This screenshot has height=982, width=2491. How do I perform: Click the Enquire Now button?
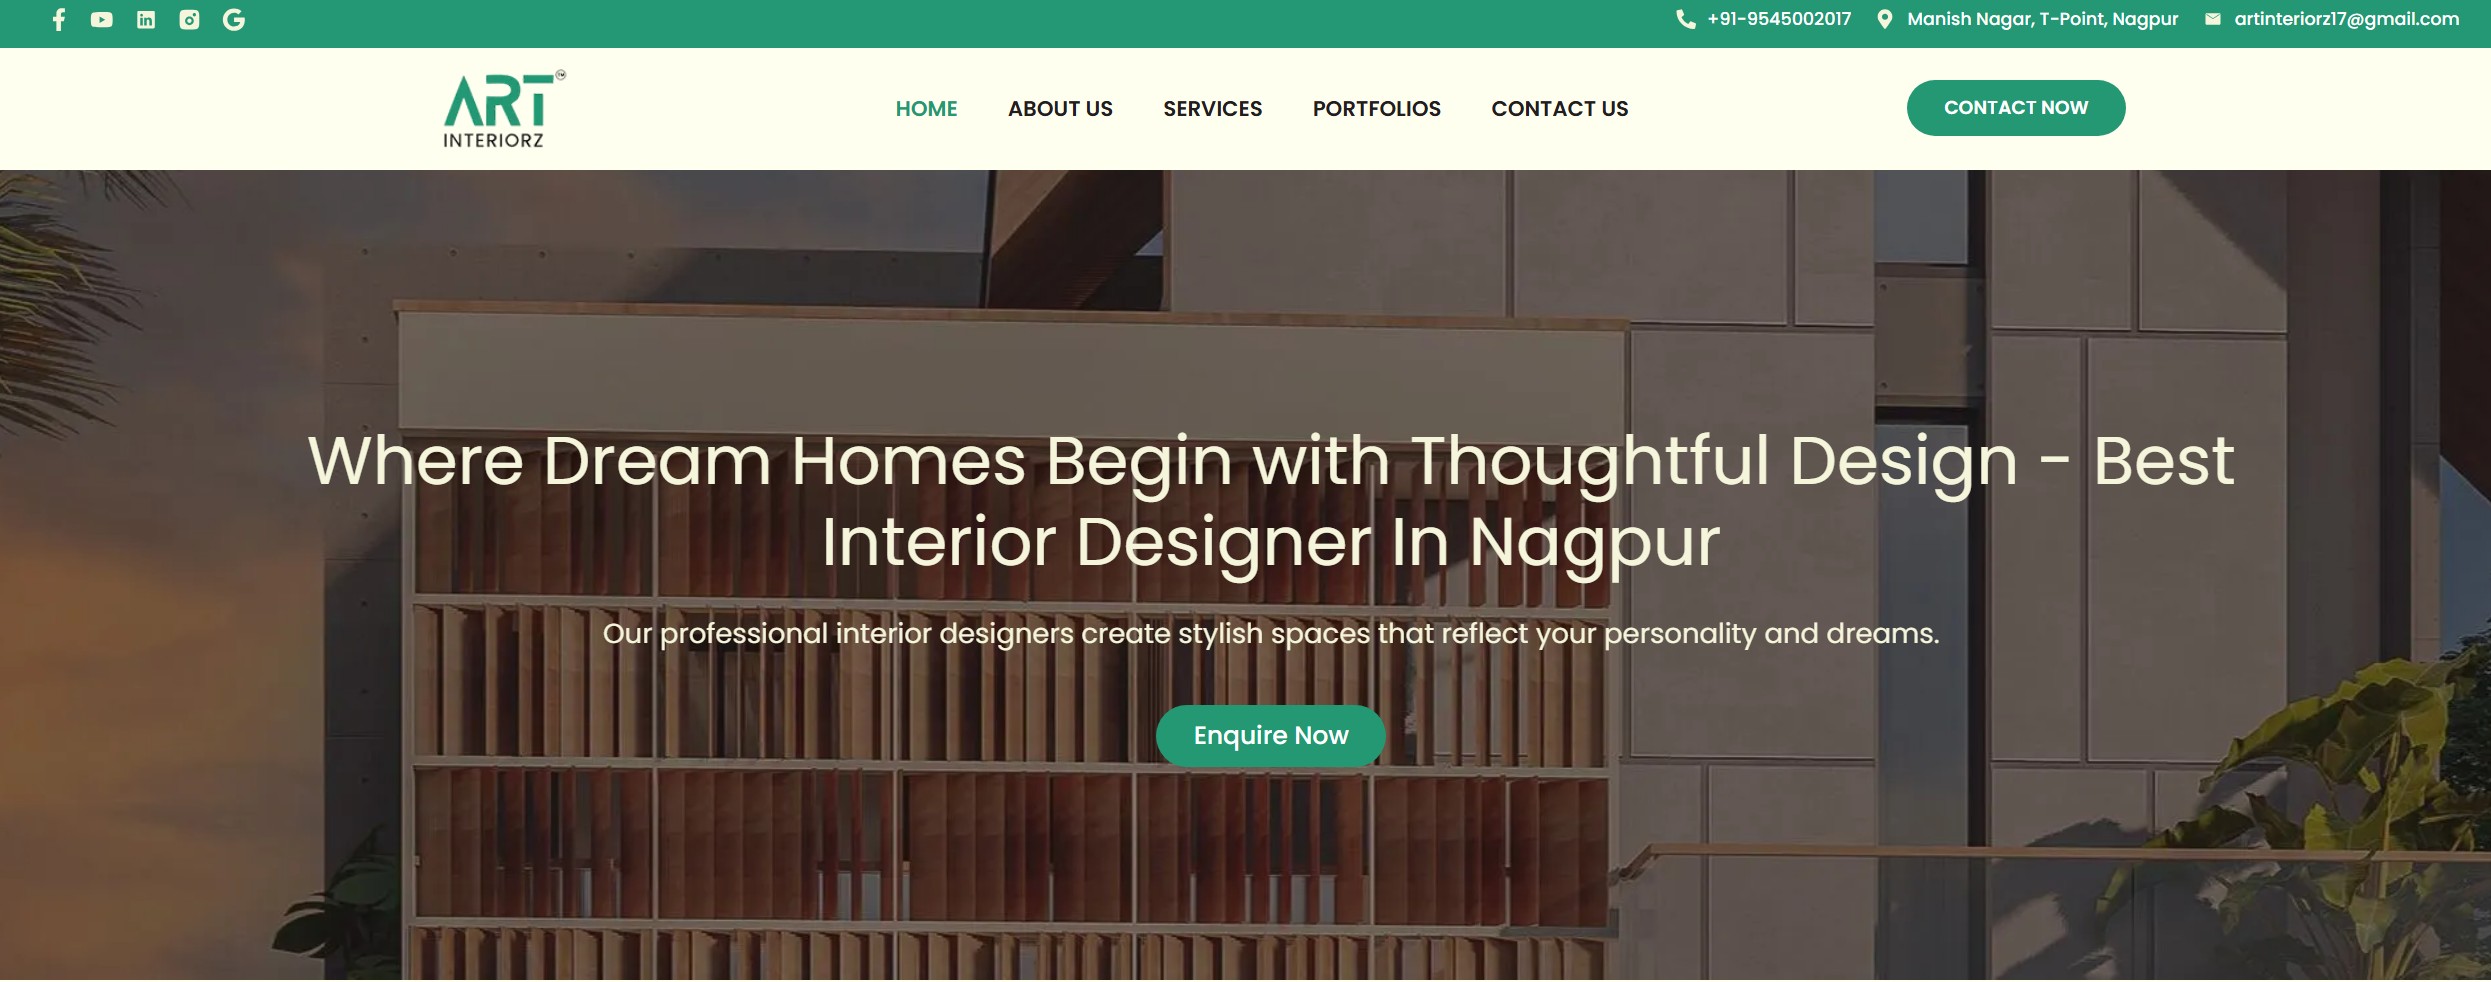tap(1270, 736)
